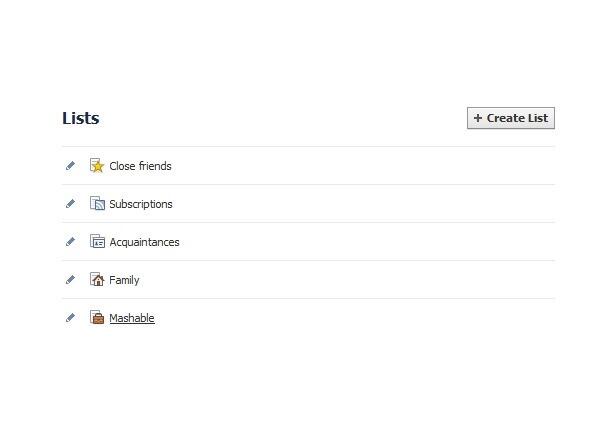Click the contact card icon for Acquaintances
The height and width of the screenshot is (425, 616).
(97, 241)
